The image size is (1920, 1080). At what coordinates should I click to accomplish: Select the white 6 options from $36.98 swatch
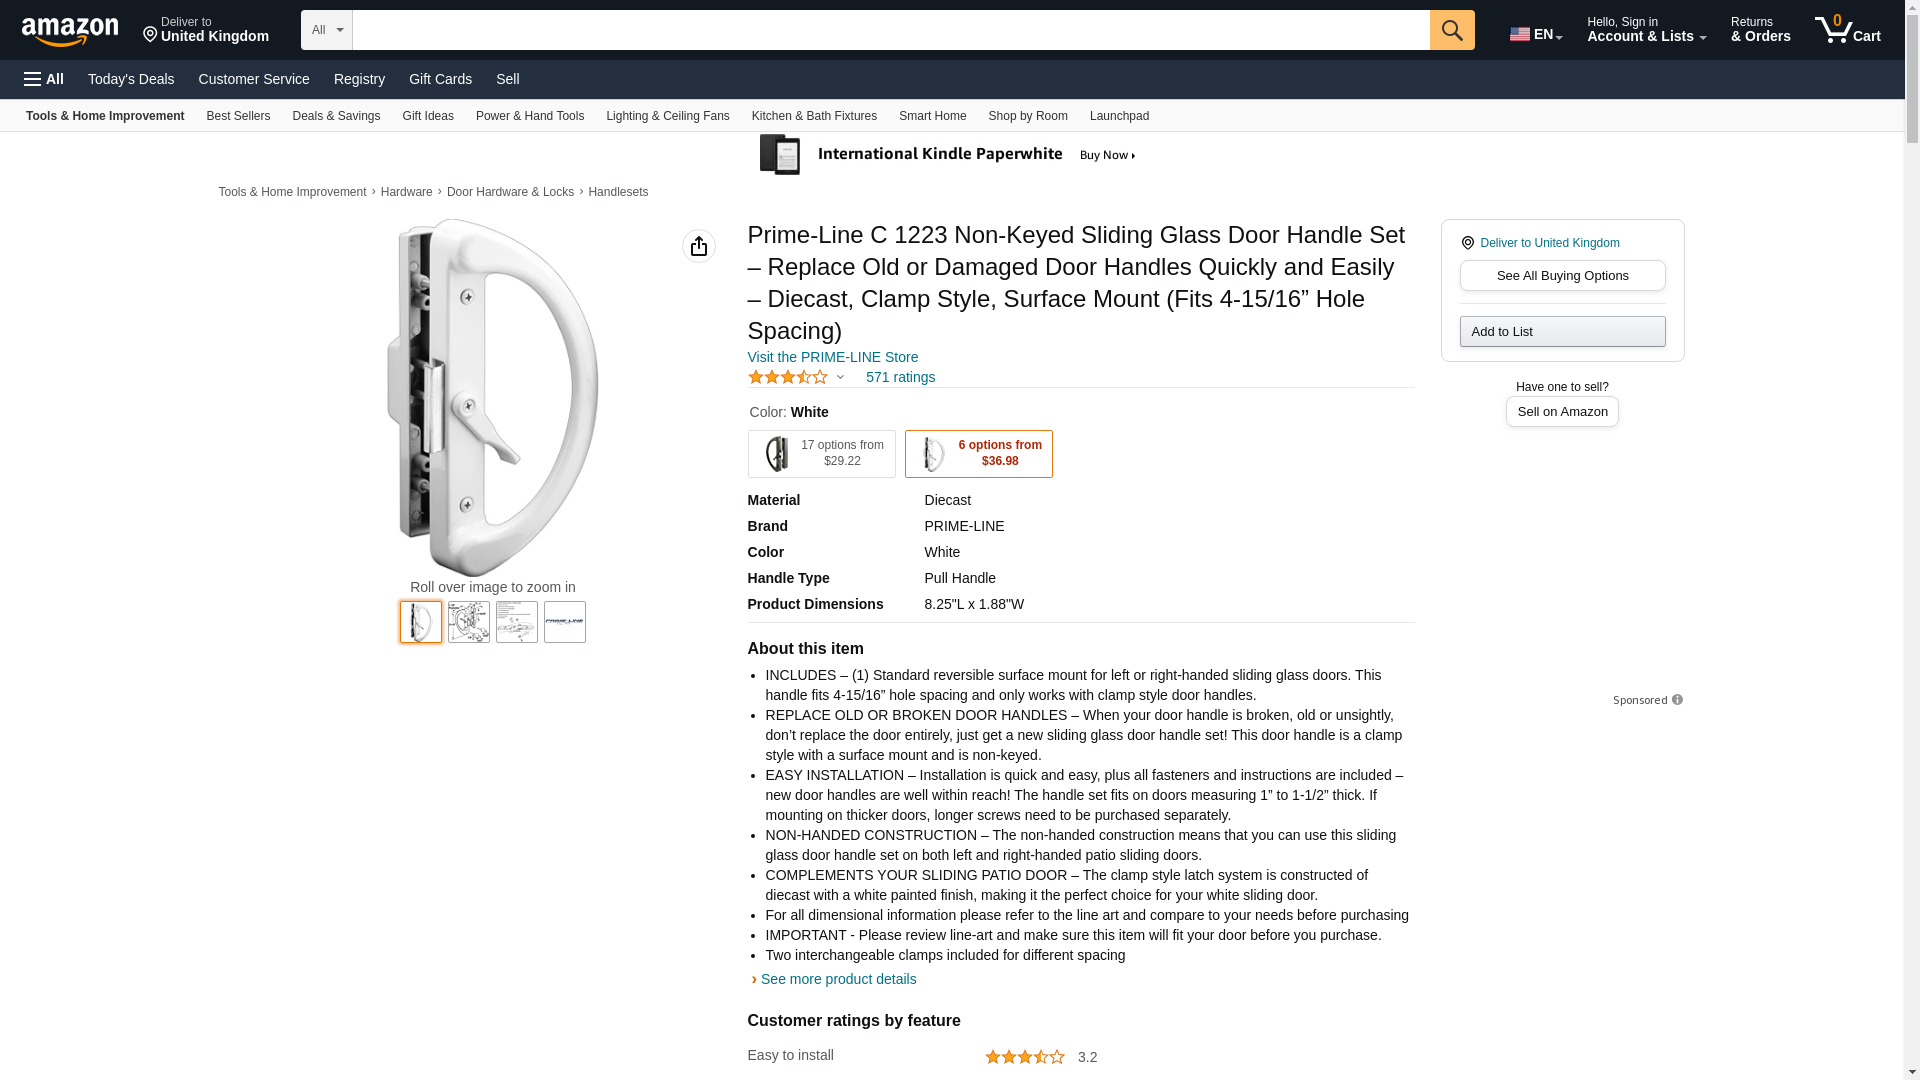pos(979,454)
